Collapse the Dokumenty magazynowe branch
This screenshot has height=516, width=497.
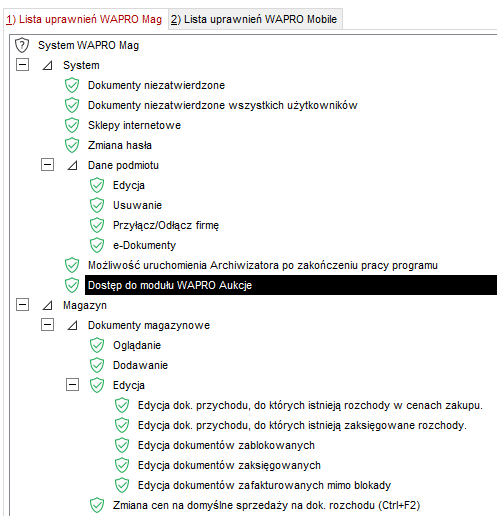pyautogui.click(x=47, y=325)
